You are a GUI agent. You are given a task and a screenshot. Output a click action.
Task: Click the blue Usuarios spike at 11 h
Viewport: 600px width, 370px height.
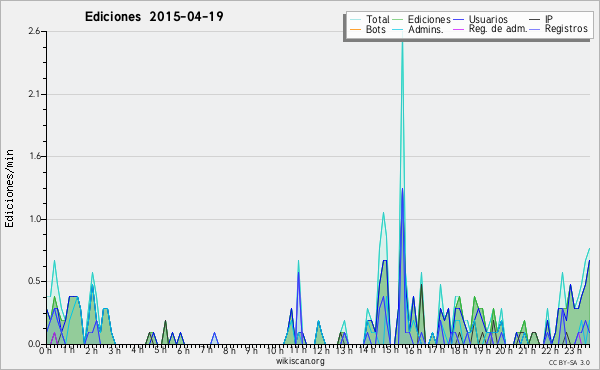click(298, 274)
